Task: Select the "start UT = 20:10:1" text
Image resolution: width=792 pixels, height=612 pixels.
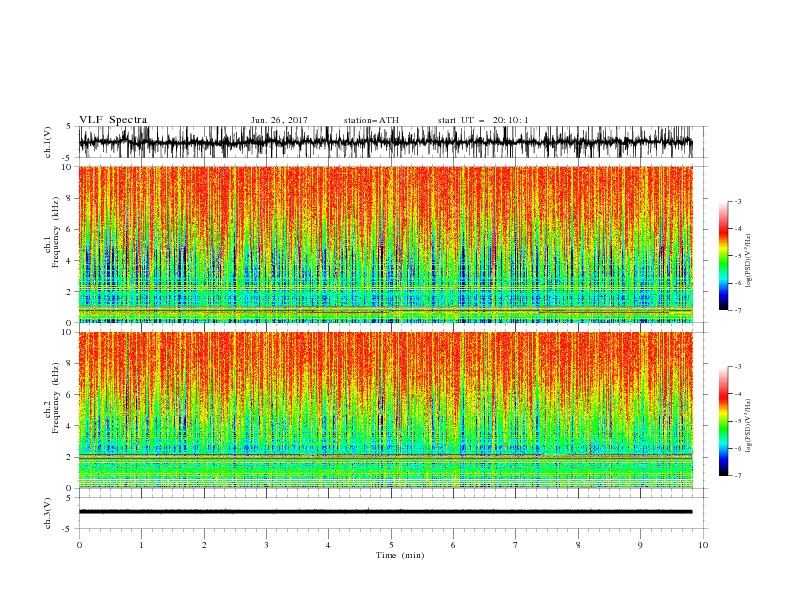Action: 483,120
